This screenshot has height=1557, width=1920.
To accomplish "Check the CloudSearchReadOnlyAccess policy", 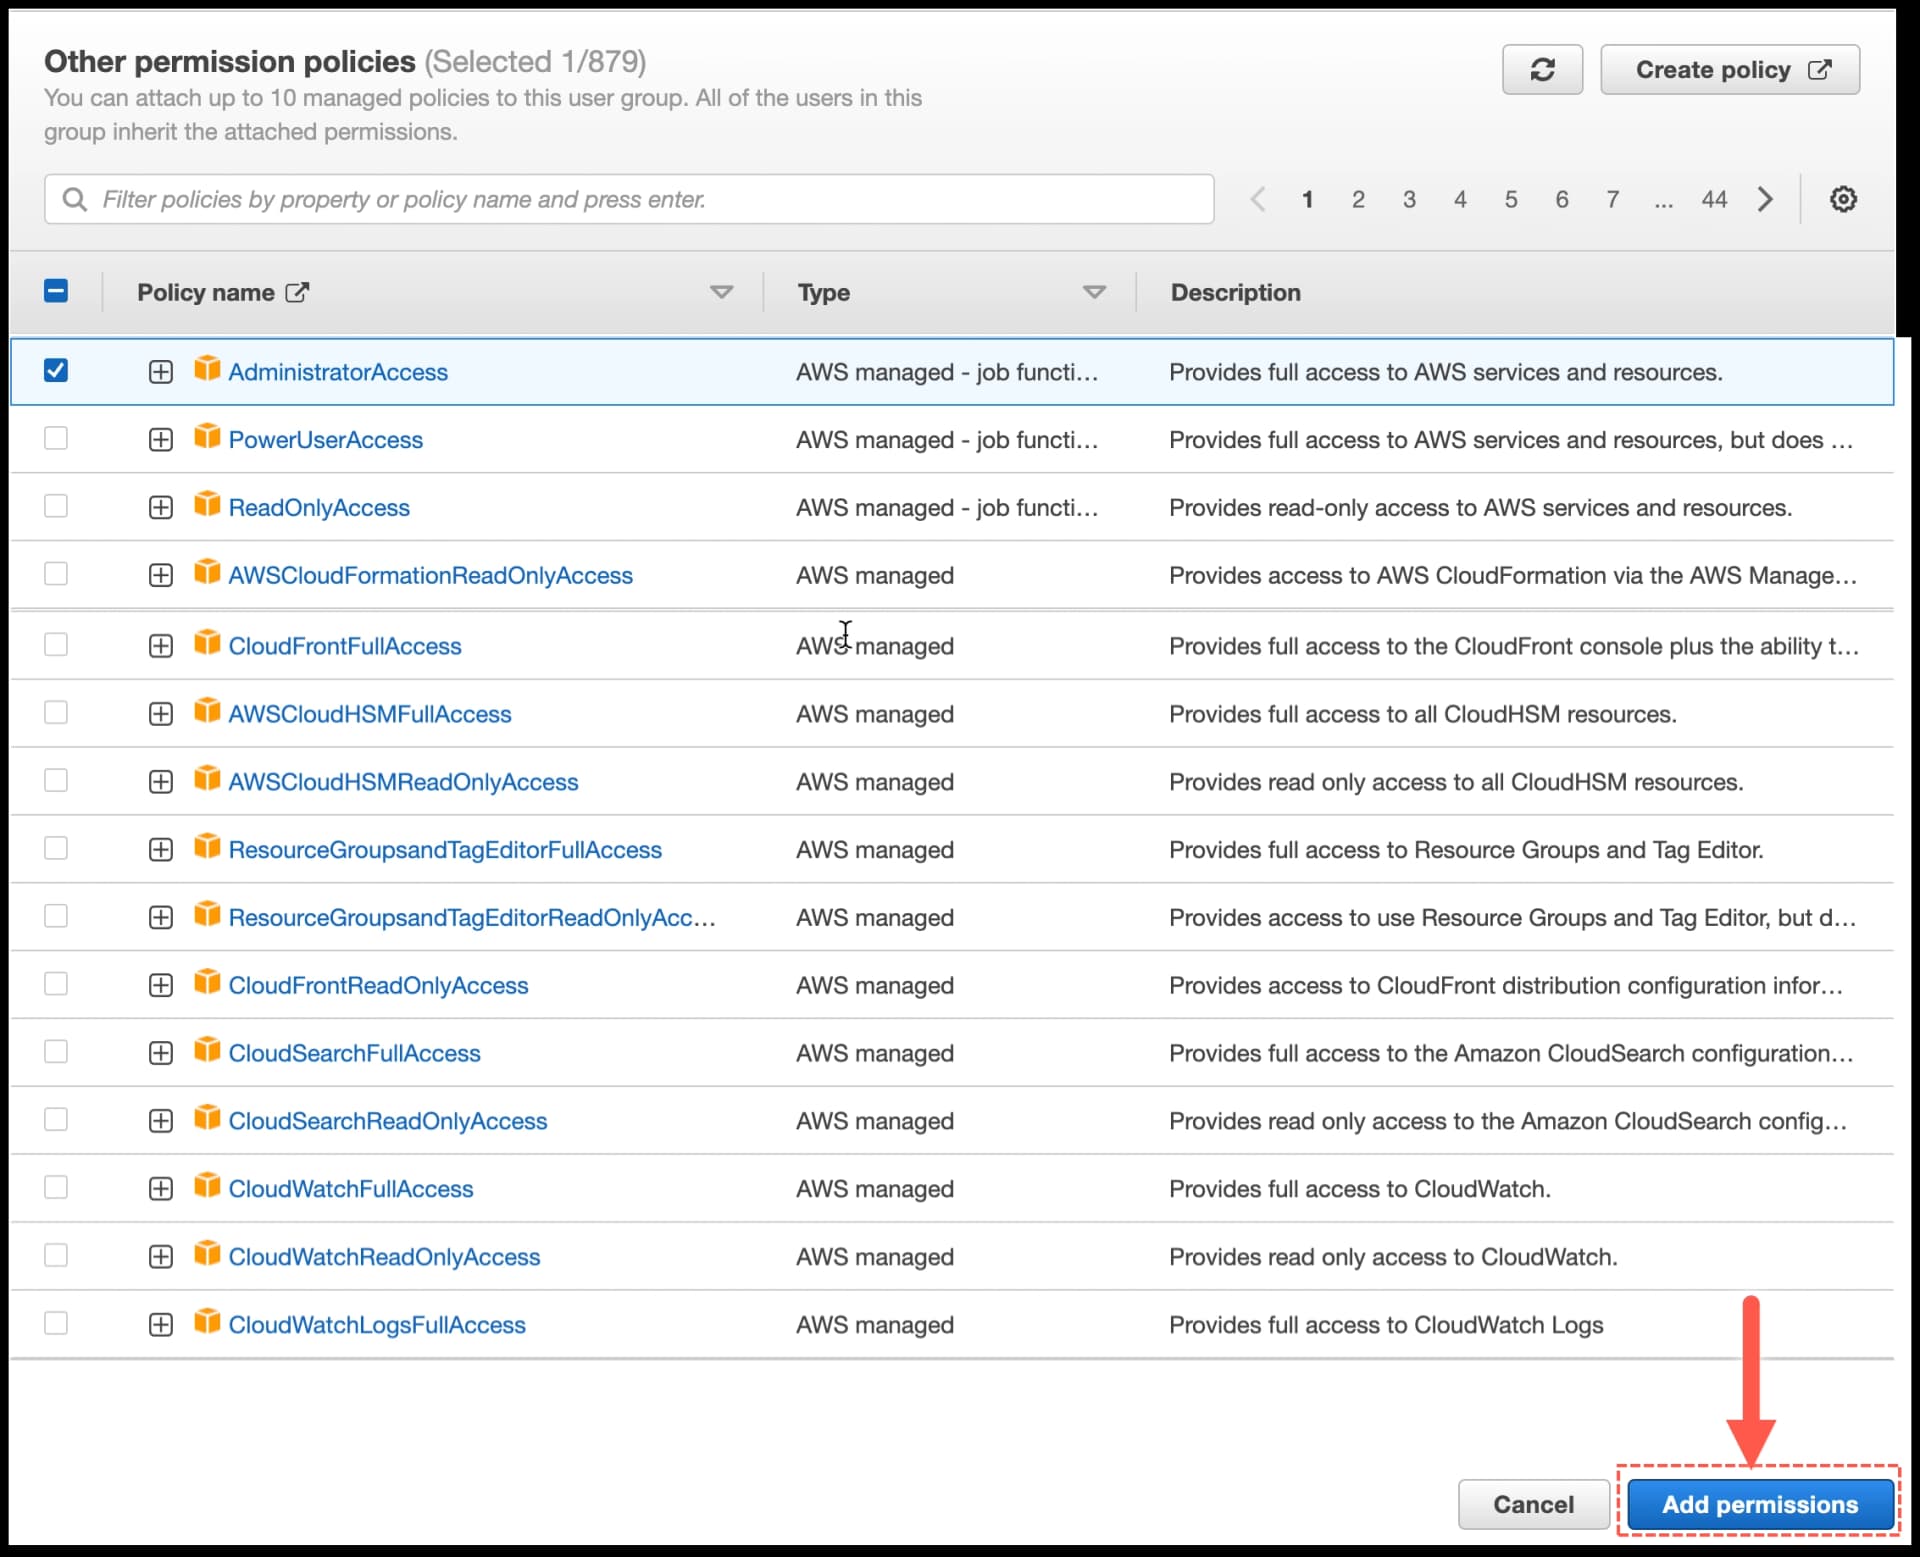I will [56, 1120].
